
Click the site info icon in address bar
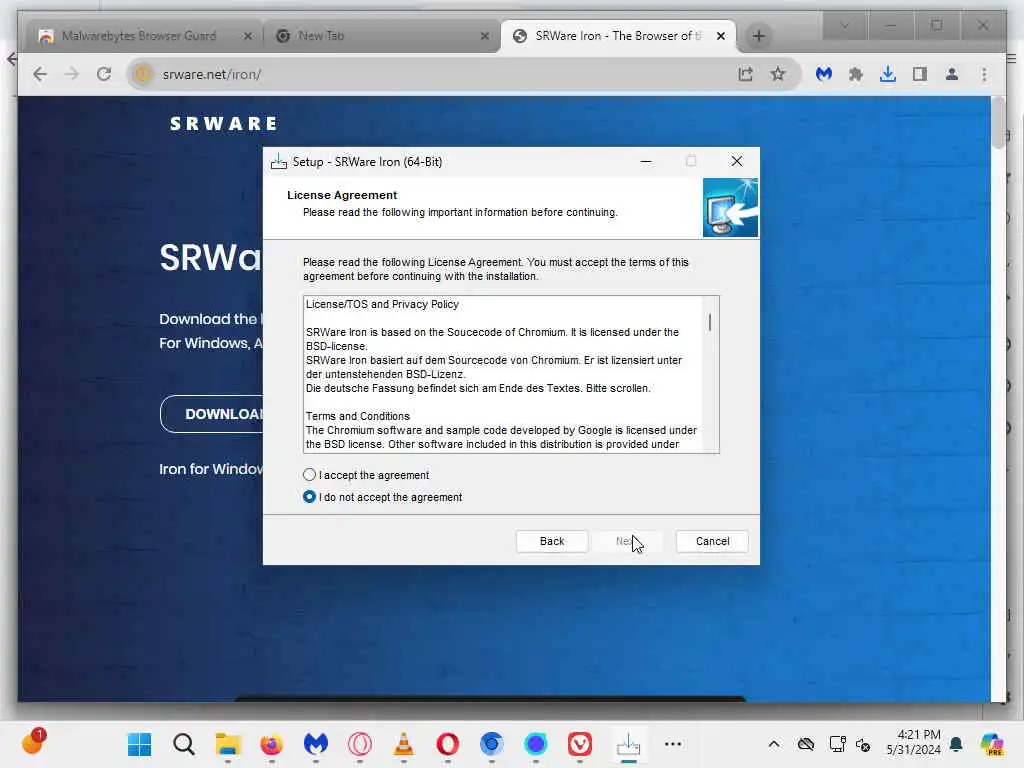pyautogui.click(x=143, y=74)
